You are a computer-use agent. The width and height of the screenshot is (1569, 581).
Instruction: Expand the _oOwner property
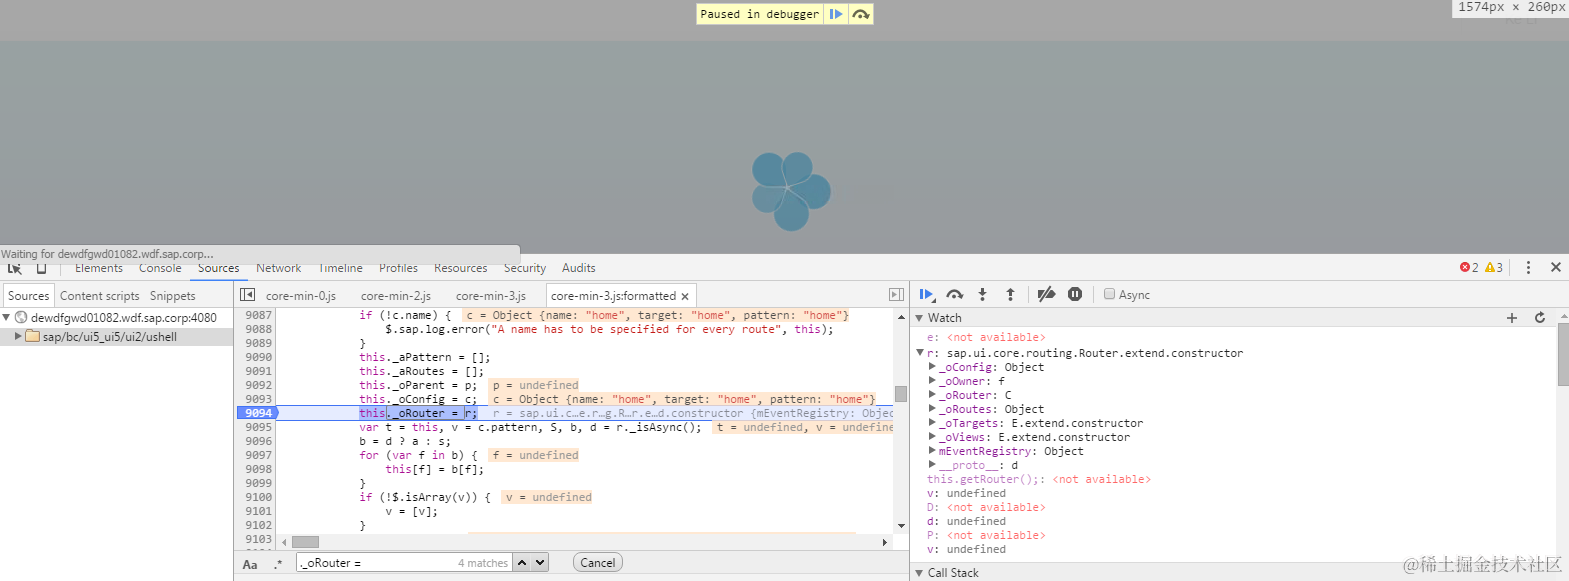pos(932,381)
